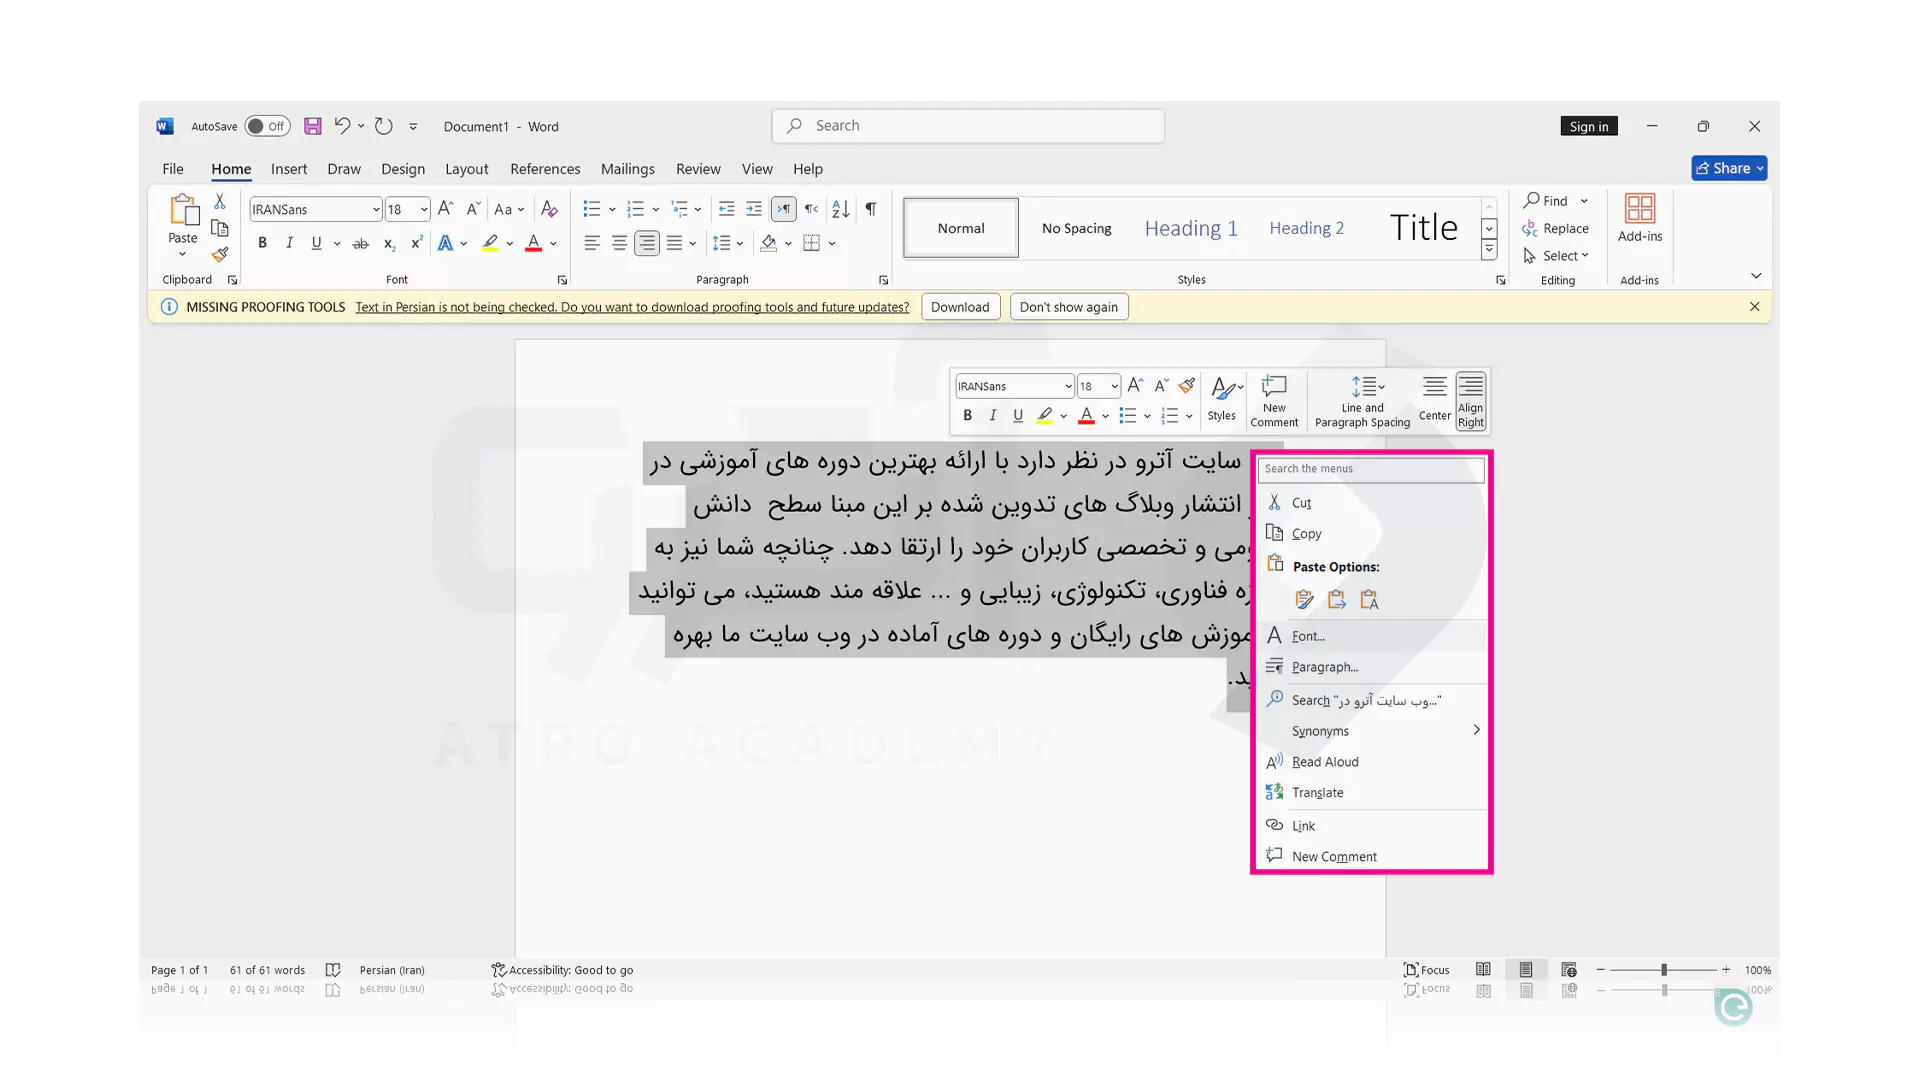1920x1080 pixels.
Task: Open the References ribbon tab
Action: (x=545, y=169)
